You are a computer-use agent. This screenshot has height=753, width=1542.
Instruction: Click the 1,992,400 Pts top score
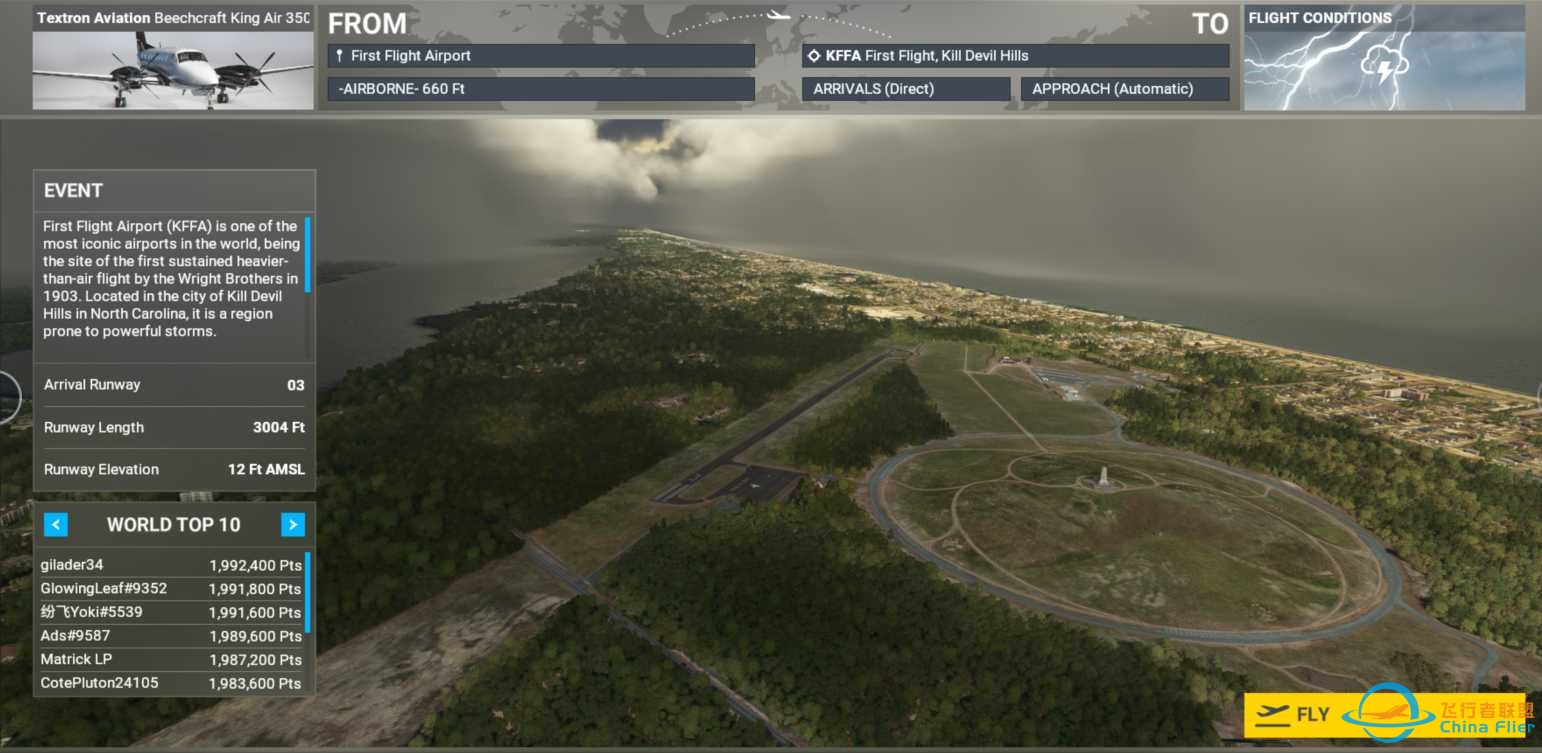[255, 565]
